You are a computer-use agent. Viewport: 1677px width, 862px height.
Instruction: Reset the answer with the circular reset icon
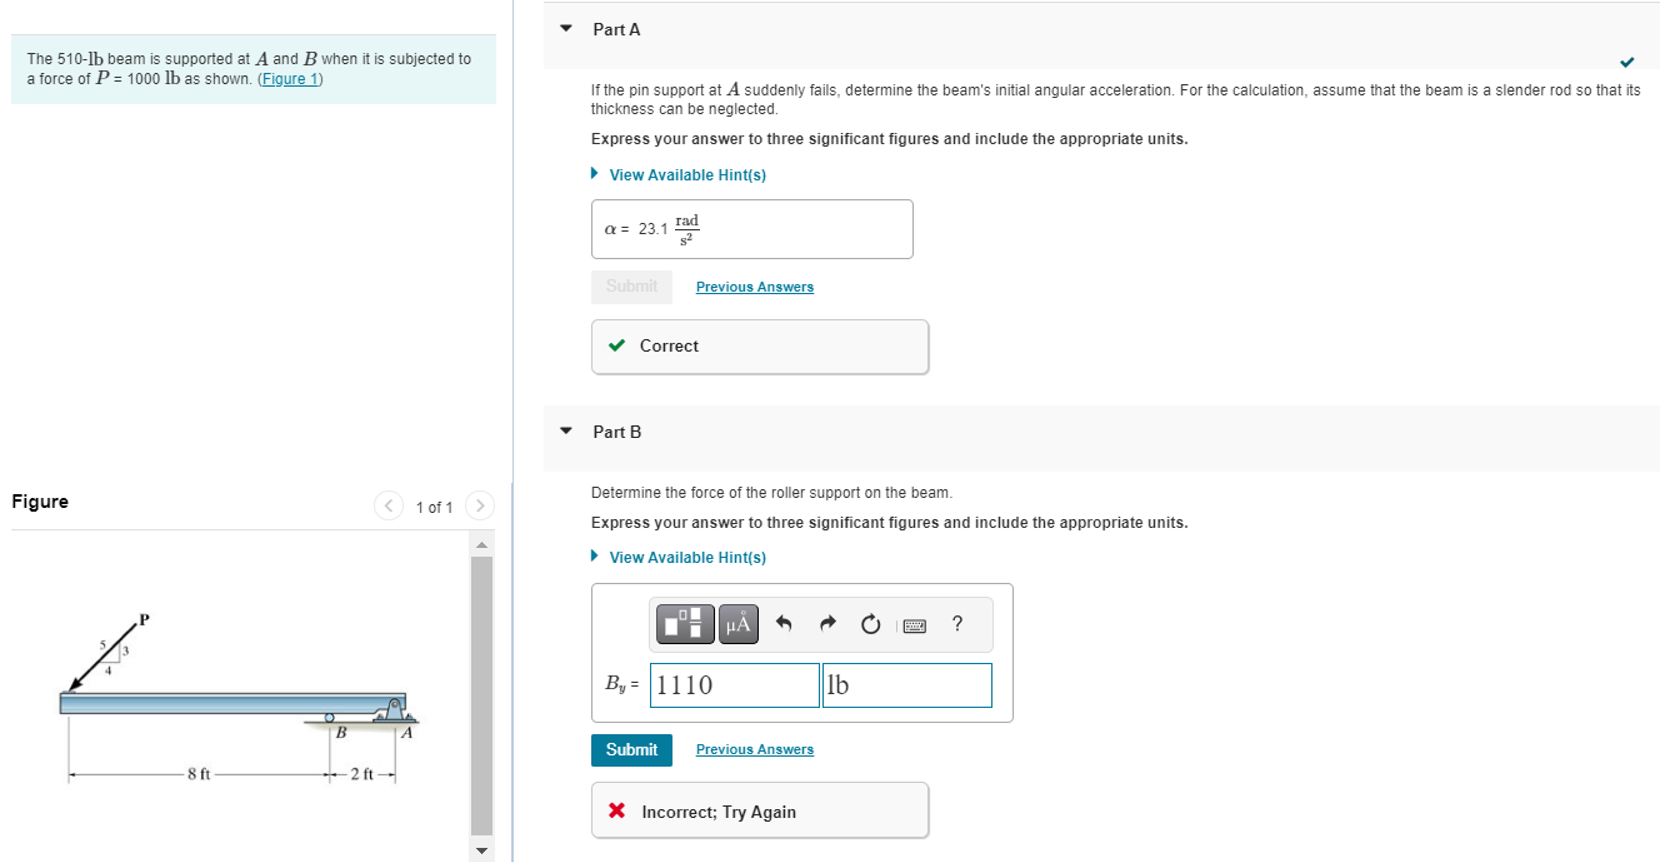point(870,624)
